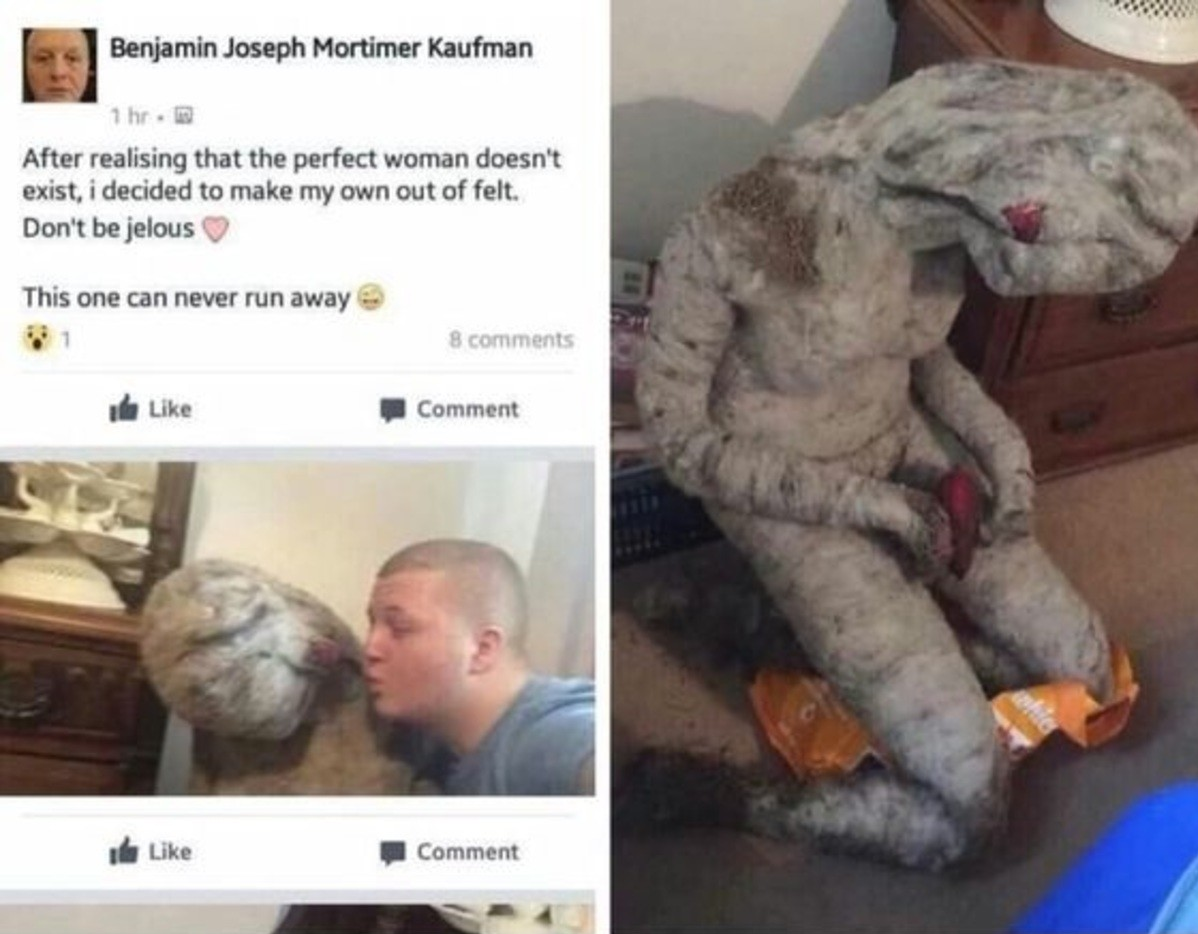Click the grinning emoji after run away
The height and width of the screenshot is (934, 1198).
pyautogui.click(x=369, y=296)
